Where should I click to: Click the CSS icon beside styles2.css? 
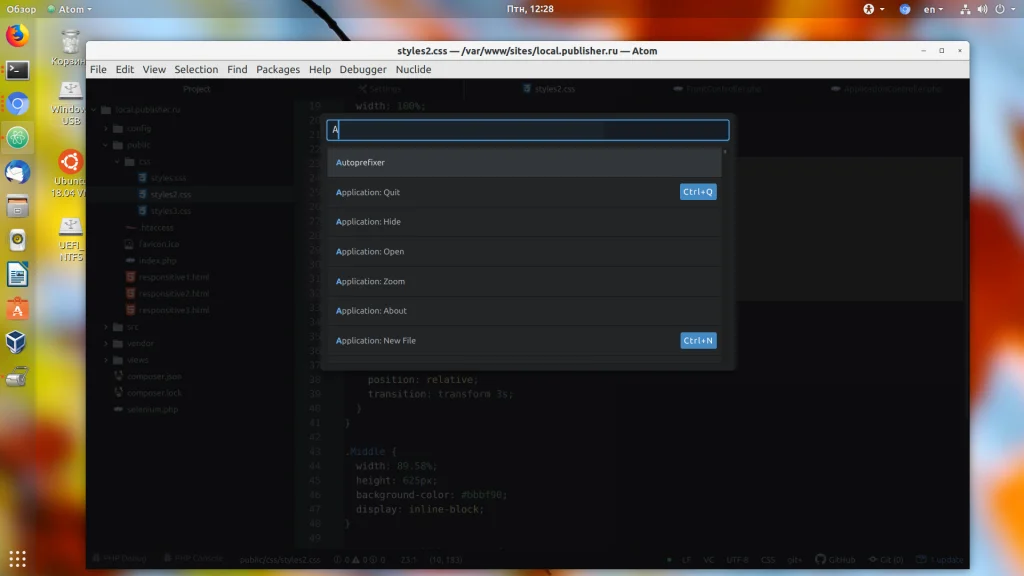coord(142,194)
